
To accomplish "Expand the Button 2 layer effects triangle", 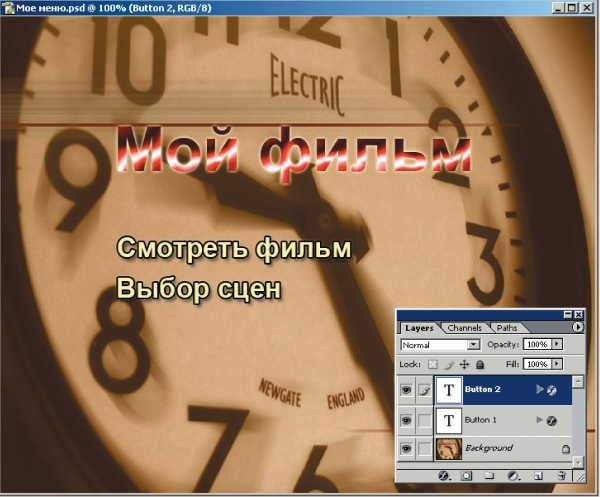I will click(x=540, y=389).
